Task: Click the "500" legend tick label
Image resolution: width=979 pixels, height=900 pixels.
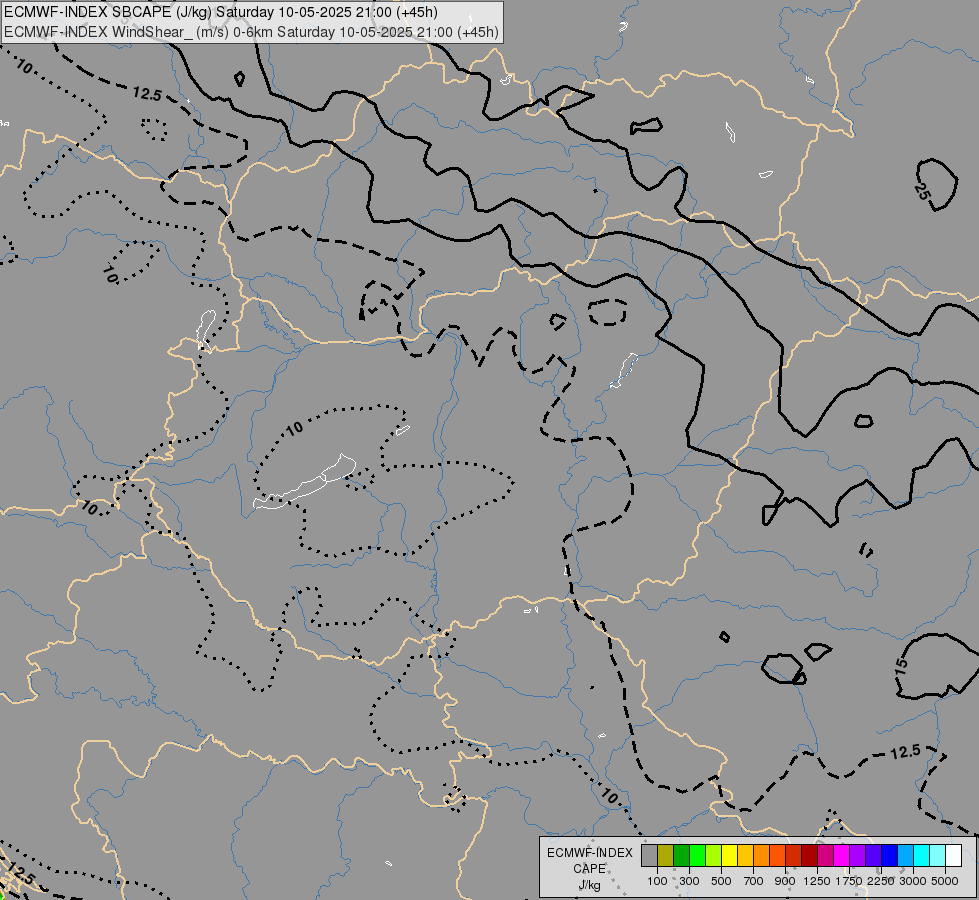Action: coord(721,881)
